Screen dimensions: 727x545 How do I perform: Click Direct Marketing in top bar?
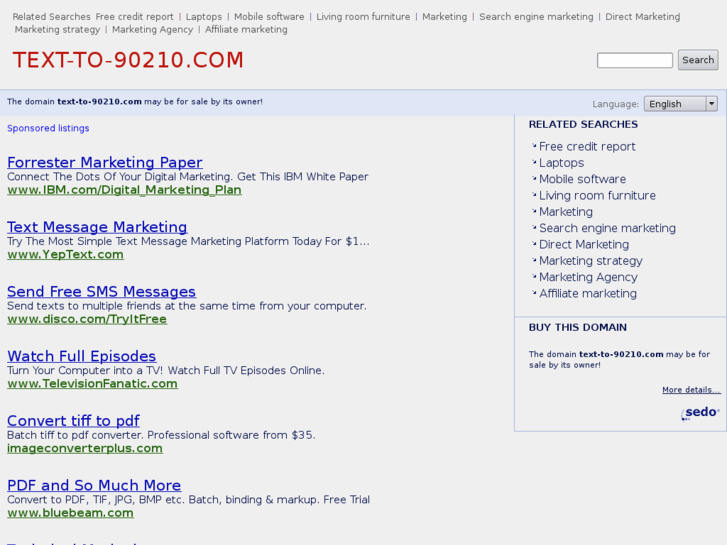tap(643, 17)
